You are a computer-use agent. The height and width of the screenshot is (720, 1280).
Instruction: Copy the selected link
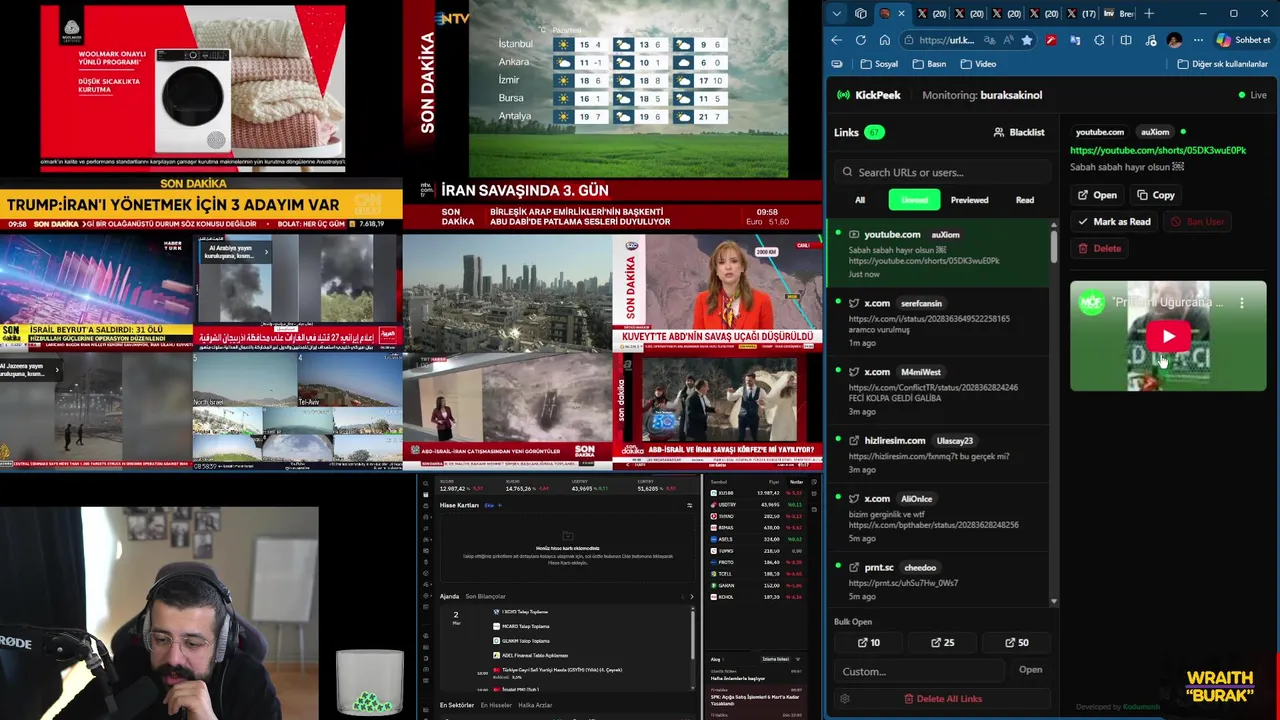tap(1155, 195)
